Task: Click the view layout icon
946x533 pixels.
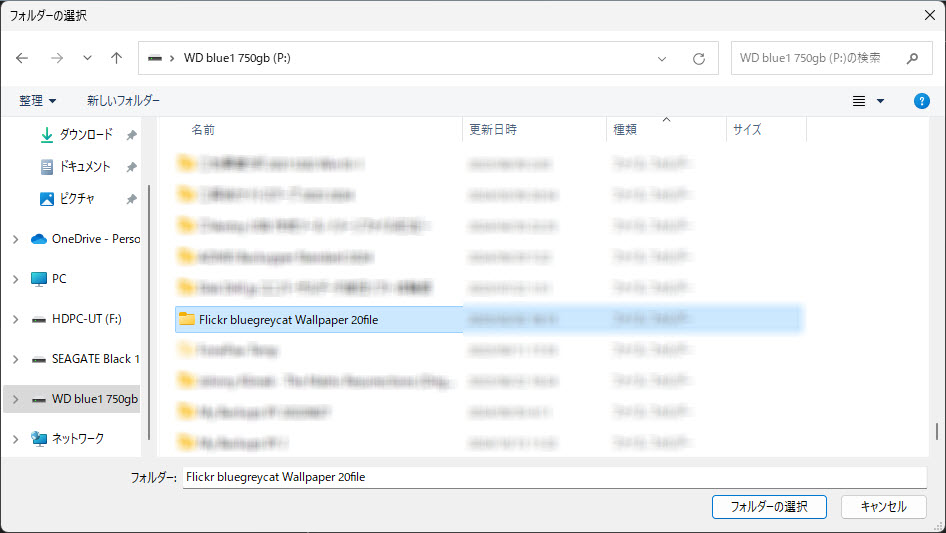Action: (858, 101)
